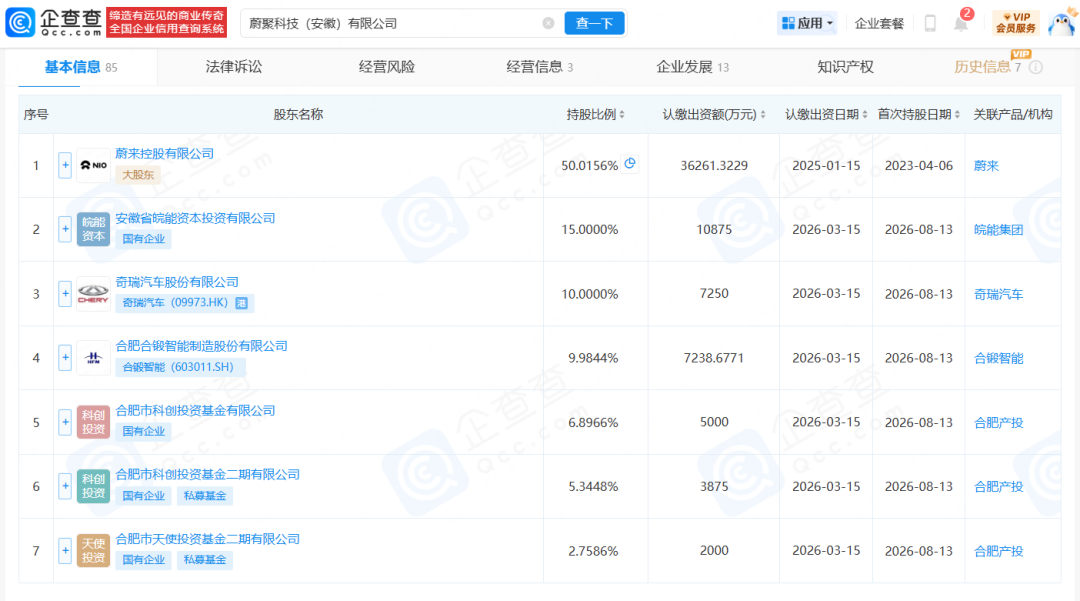Select the 9.9844% shareholding cell
Viewport: 1080px width, 601px height.
tap(592, 358)
